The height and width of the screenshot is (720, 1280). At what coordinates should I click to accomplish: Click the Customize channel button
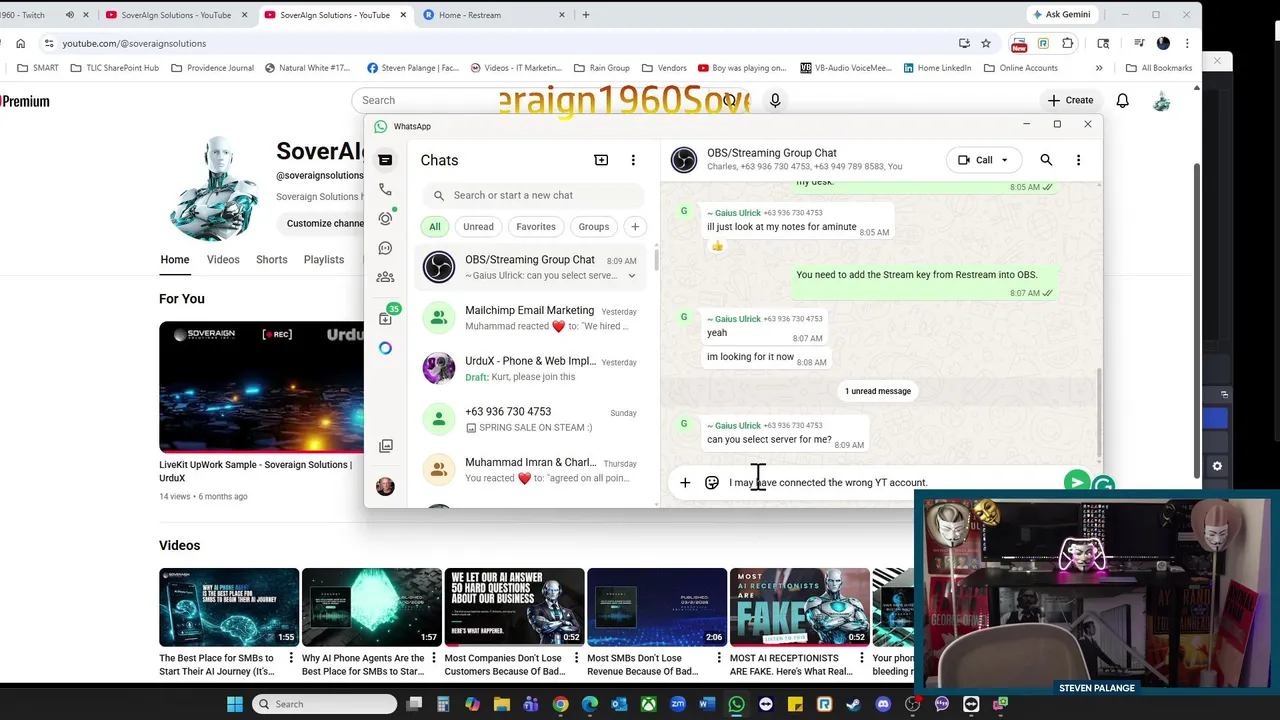pyautogui.click(x=322, y=224)
